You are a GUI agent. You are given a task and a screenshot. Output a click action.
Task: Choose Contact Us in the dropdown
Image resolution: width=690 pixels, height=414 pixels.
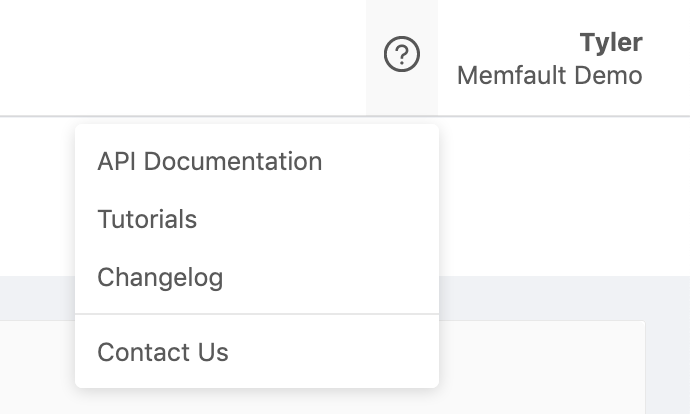(163, 352)
